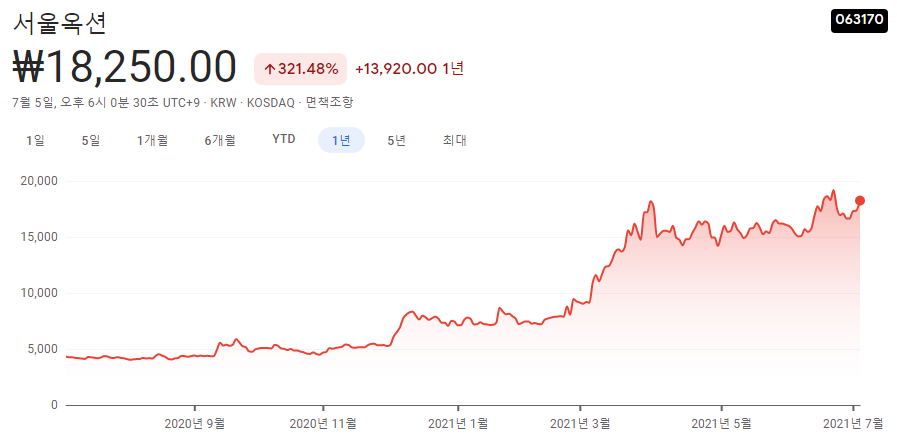The image size is (897, 444).
Task: Click the 서울옥션 stock title
Action: click(59, 22)
